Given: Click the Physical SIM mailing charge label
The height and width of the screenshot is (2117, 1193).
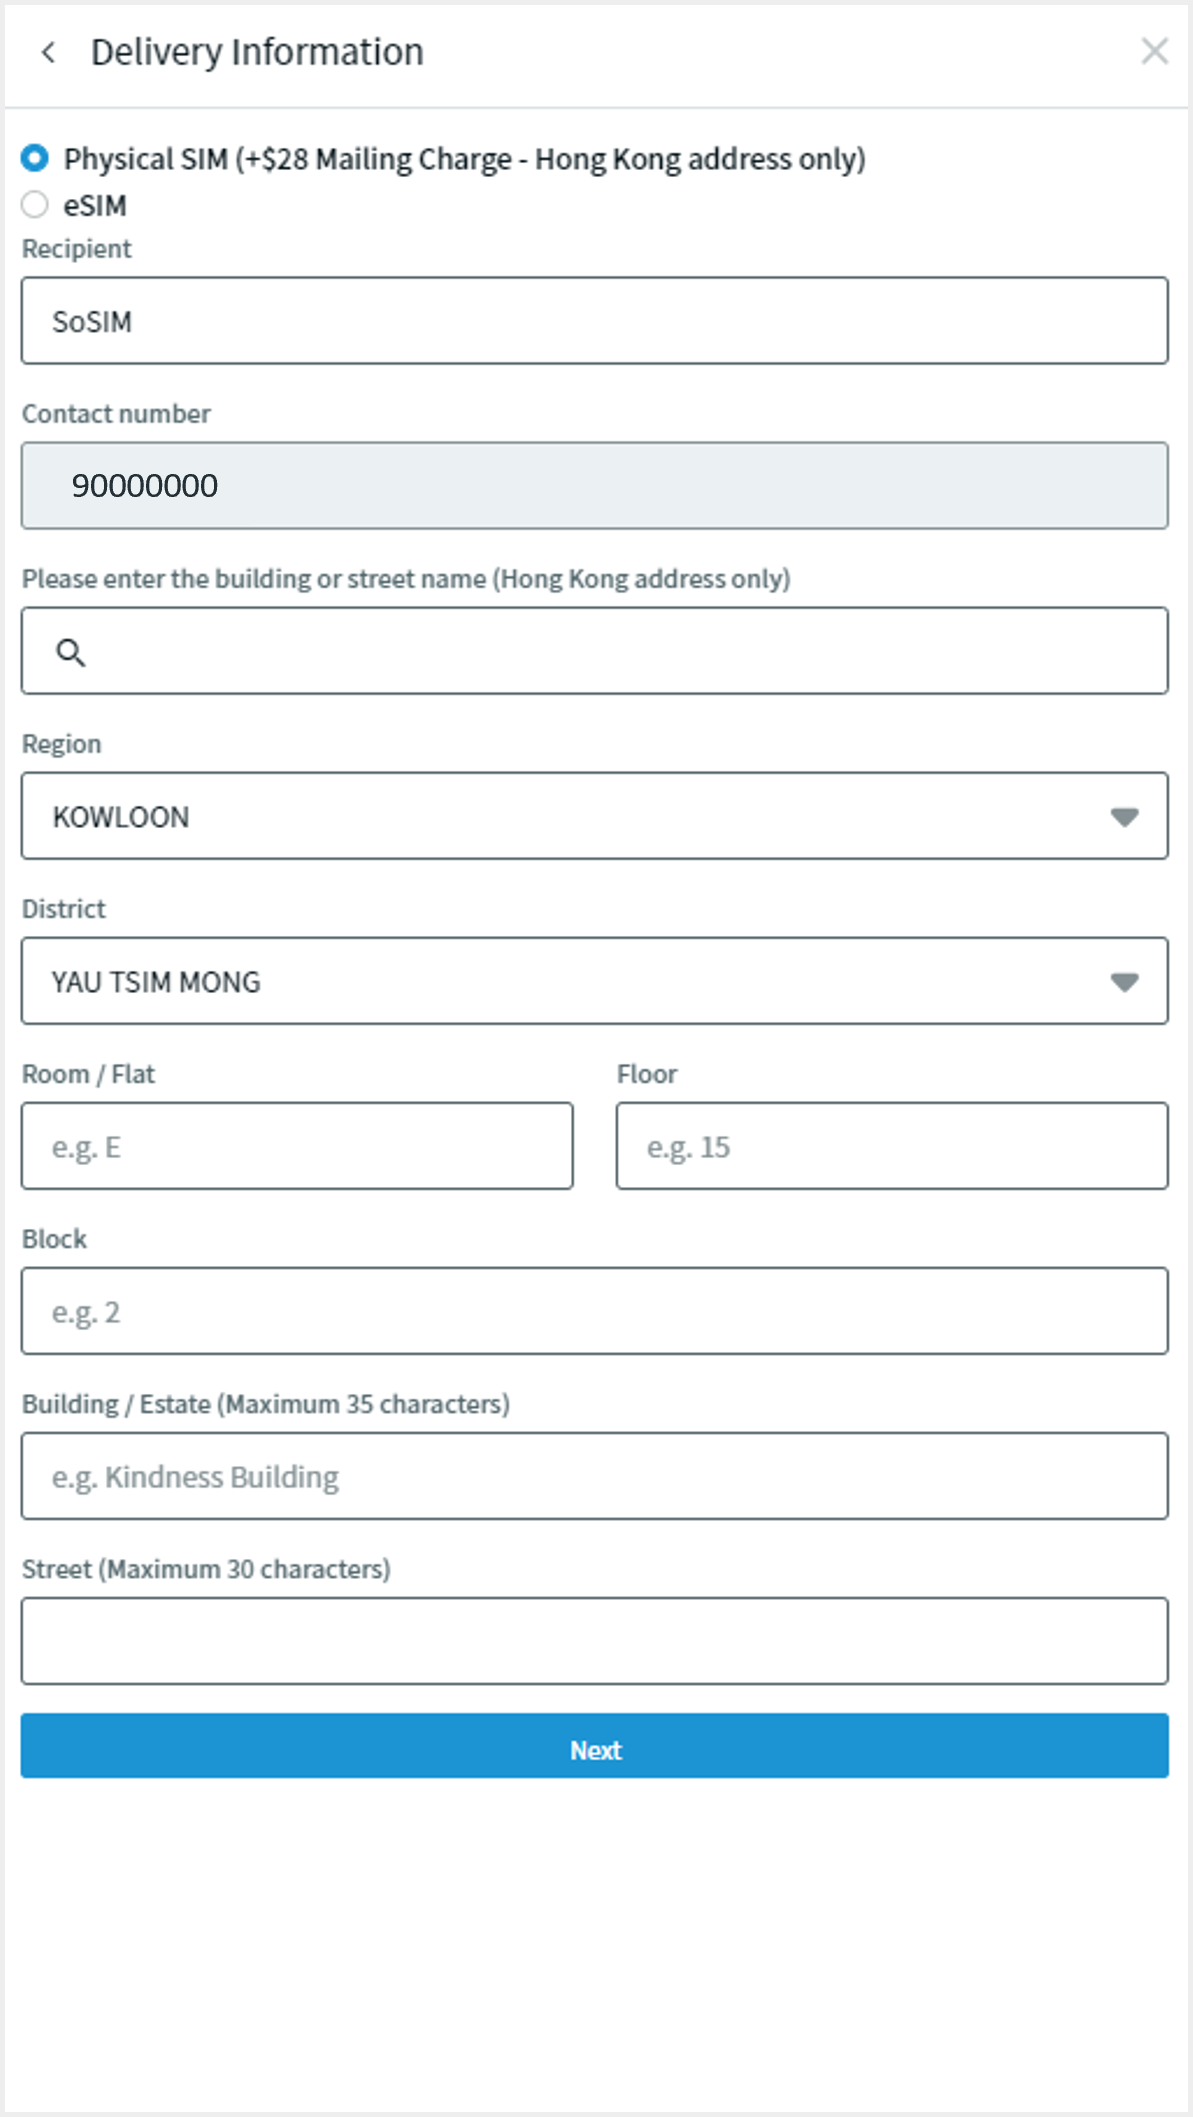Looking at the screenshot, I should point(464,159).
